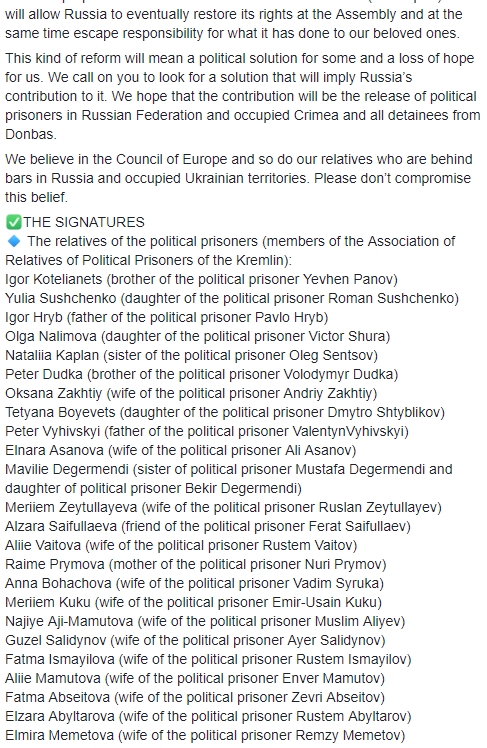Click the Peter Dudka signature line
The height and width of the screenshot is (748, 487).
coord(201,374)
